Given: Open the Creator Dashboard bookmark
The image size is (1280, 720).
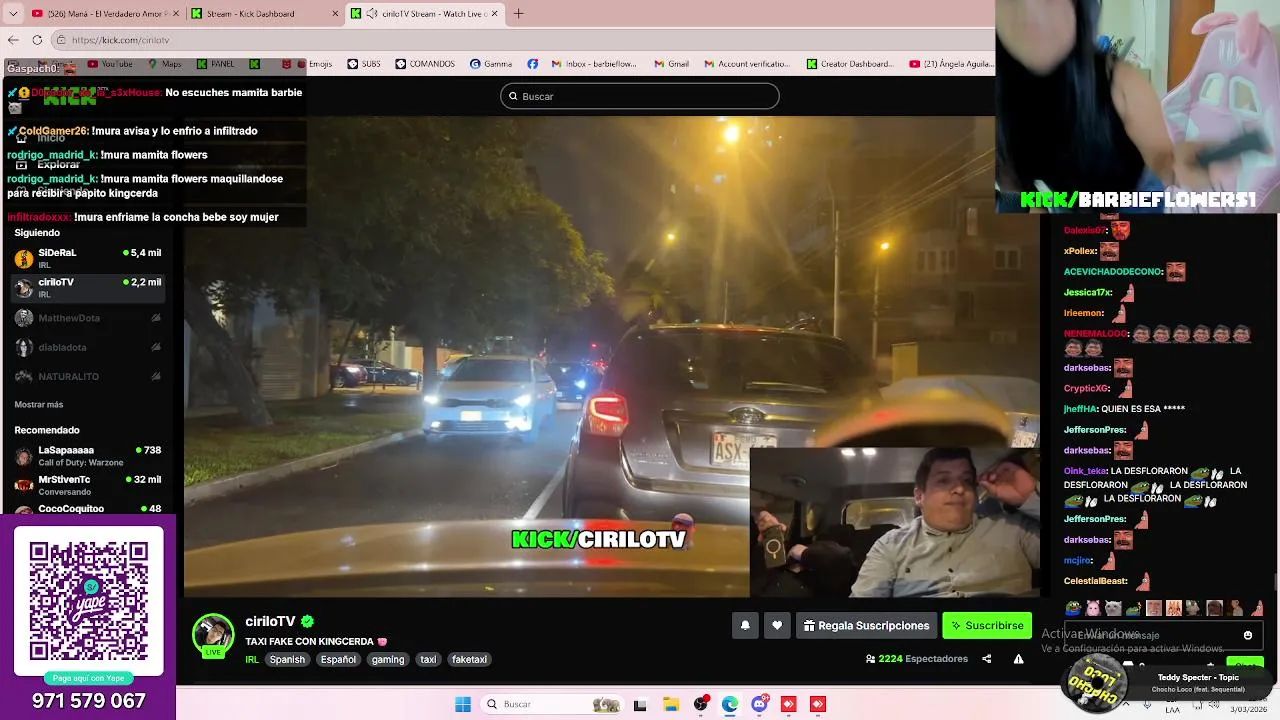Looking at the screenshot, I should pos(851,64).
